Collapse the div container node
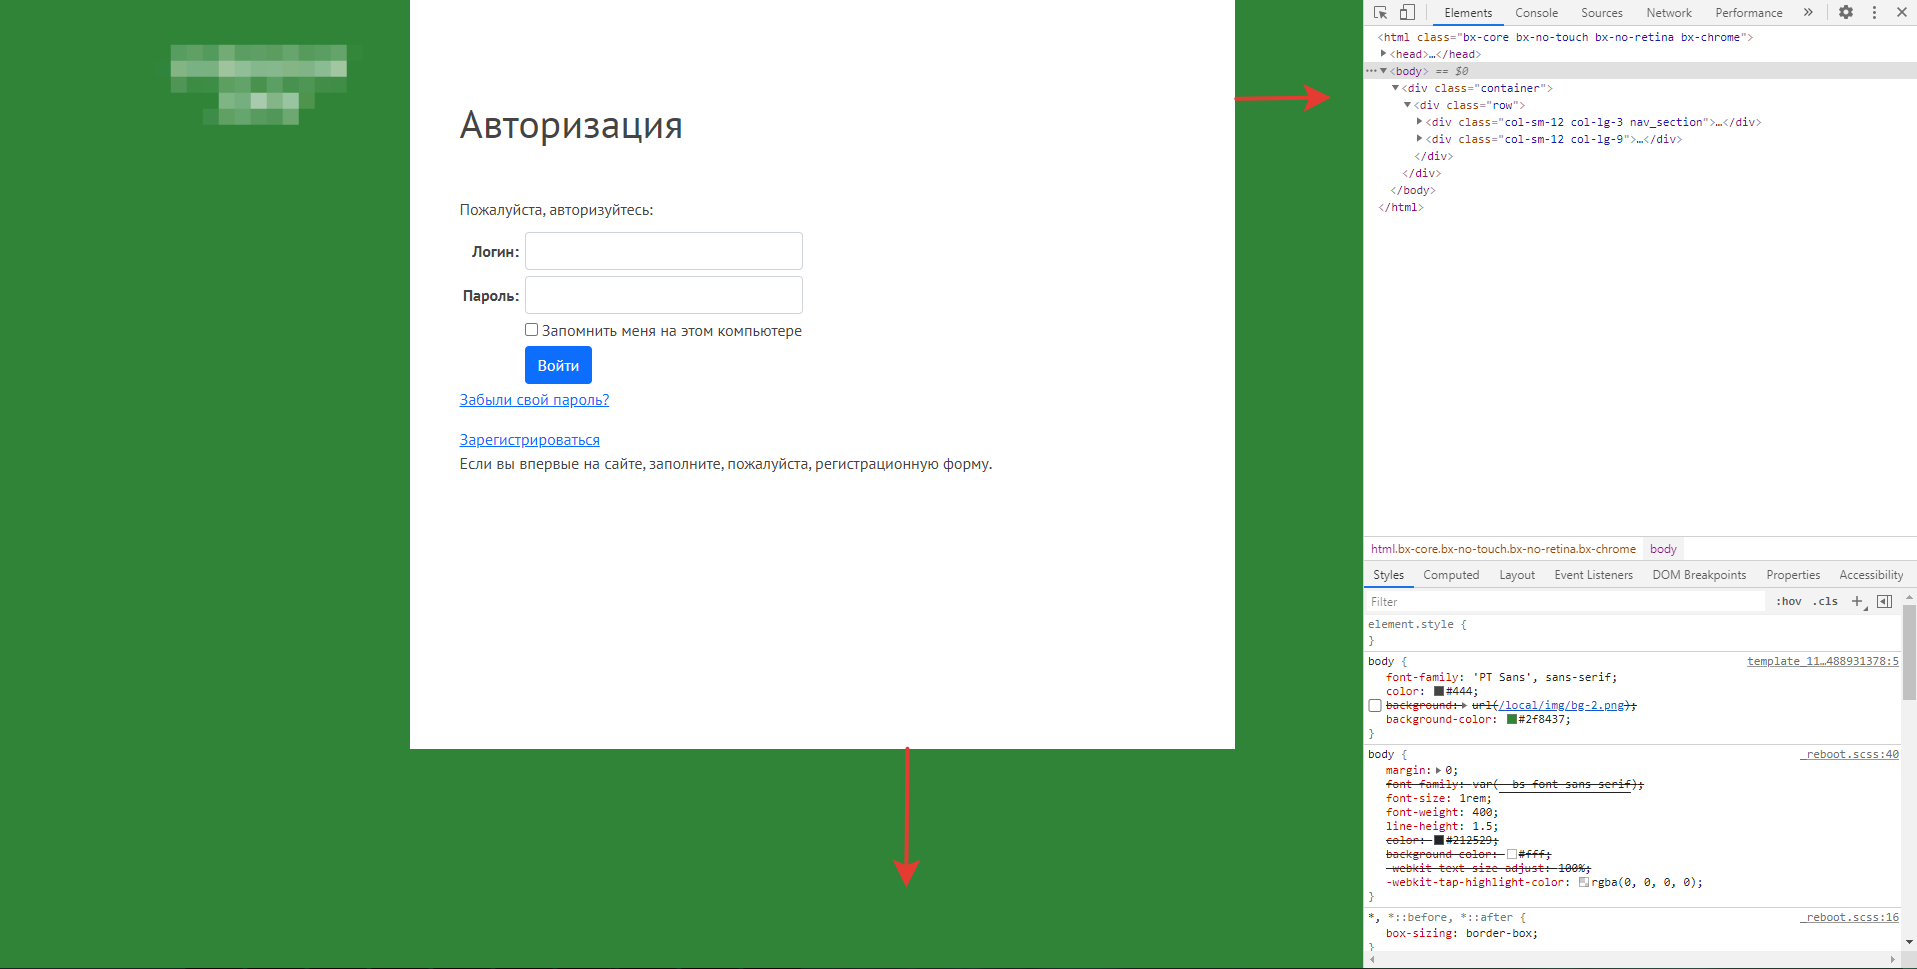1917x969 pixels. coord(1395,88)
